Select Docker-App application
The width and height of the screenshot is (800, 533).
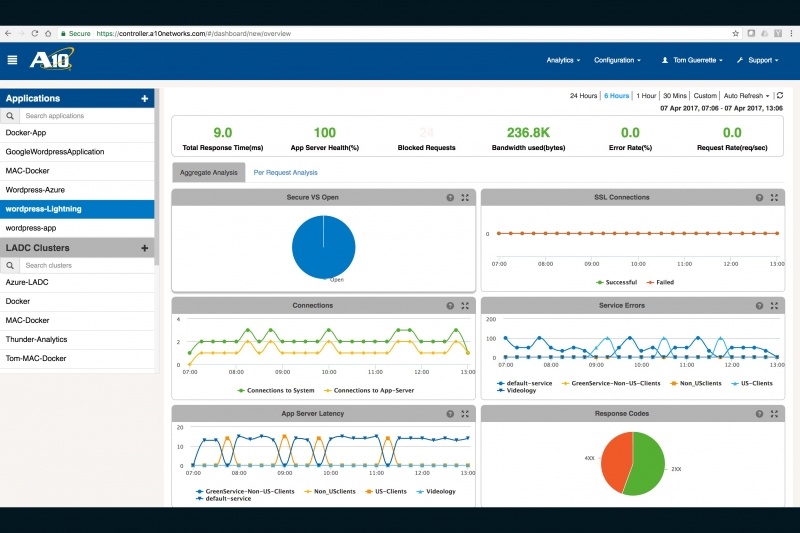click(x=77, y=133)
